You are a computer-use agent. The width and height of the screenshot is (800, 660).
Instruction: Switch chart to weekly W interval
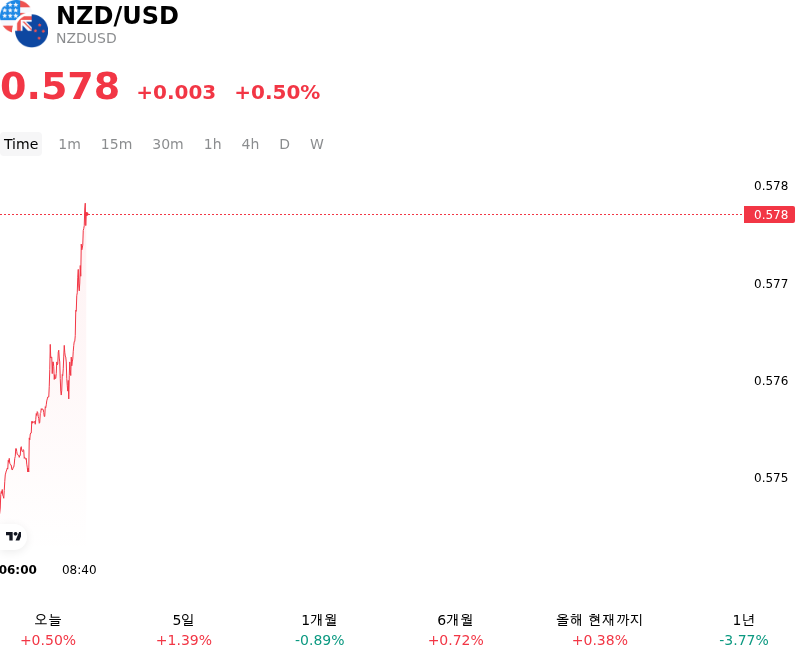coord(317,144)
